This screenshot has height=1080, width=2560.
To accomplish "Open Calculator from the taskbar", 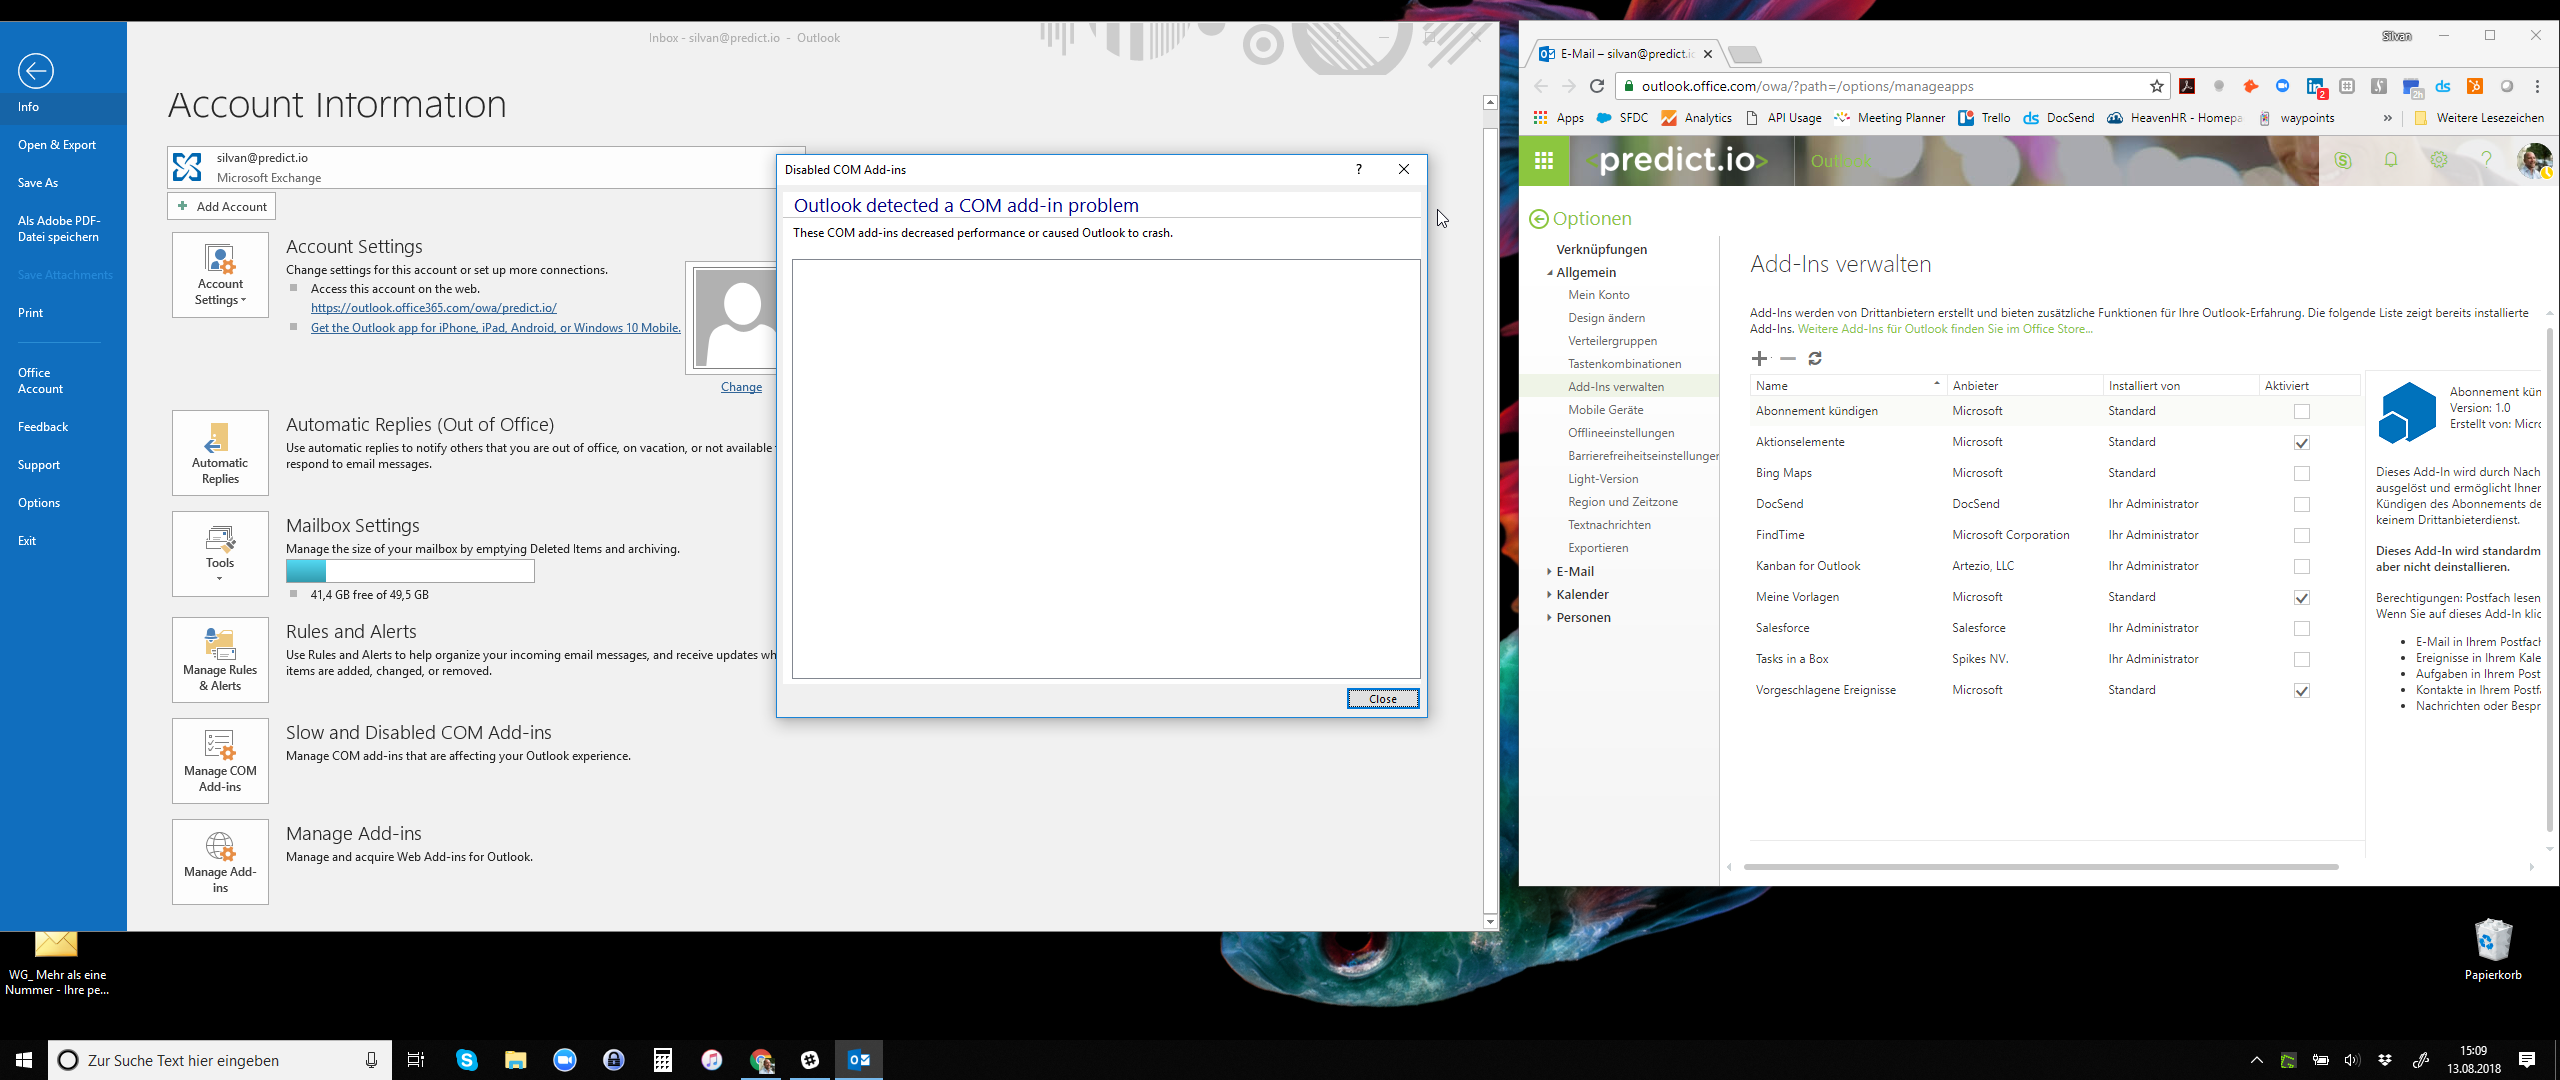I will [663, 1060].
